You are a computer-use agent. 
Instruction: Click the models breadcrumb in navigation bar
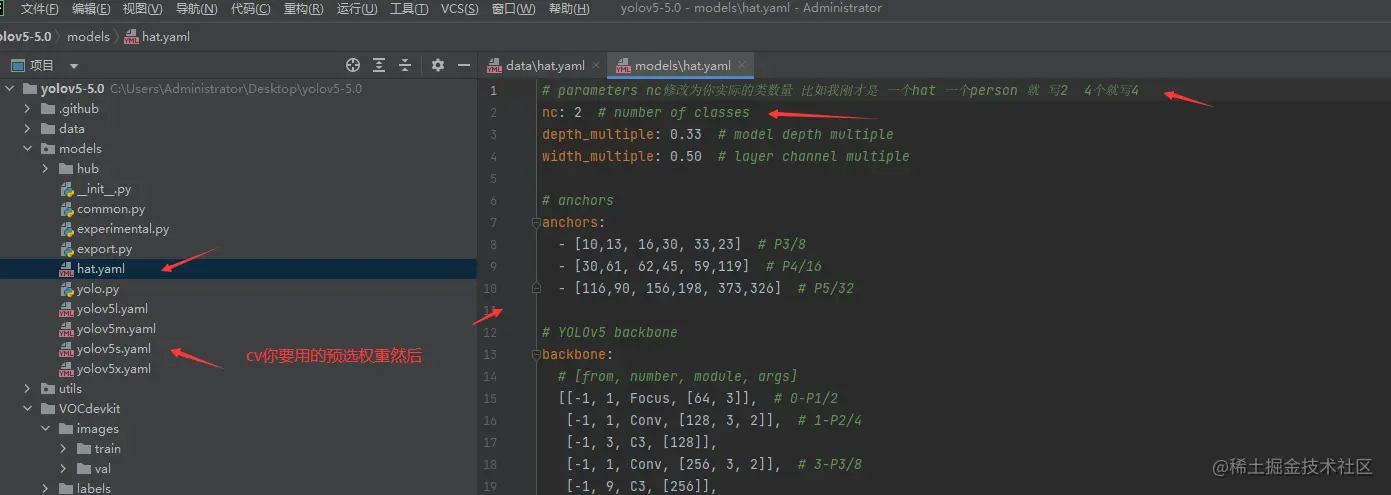click(88, 37)
